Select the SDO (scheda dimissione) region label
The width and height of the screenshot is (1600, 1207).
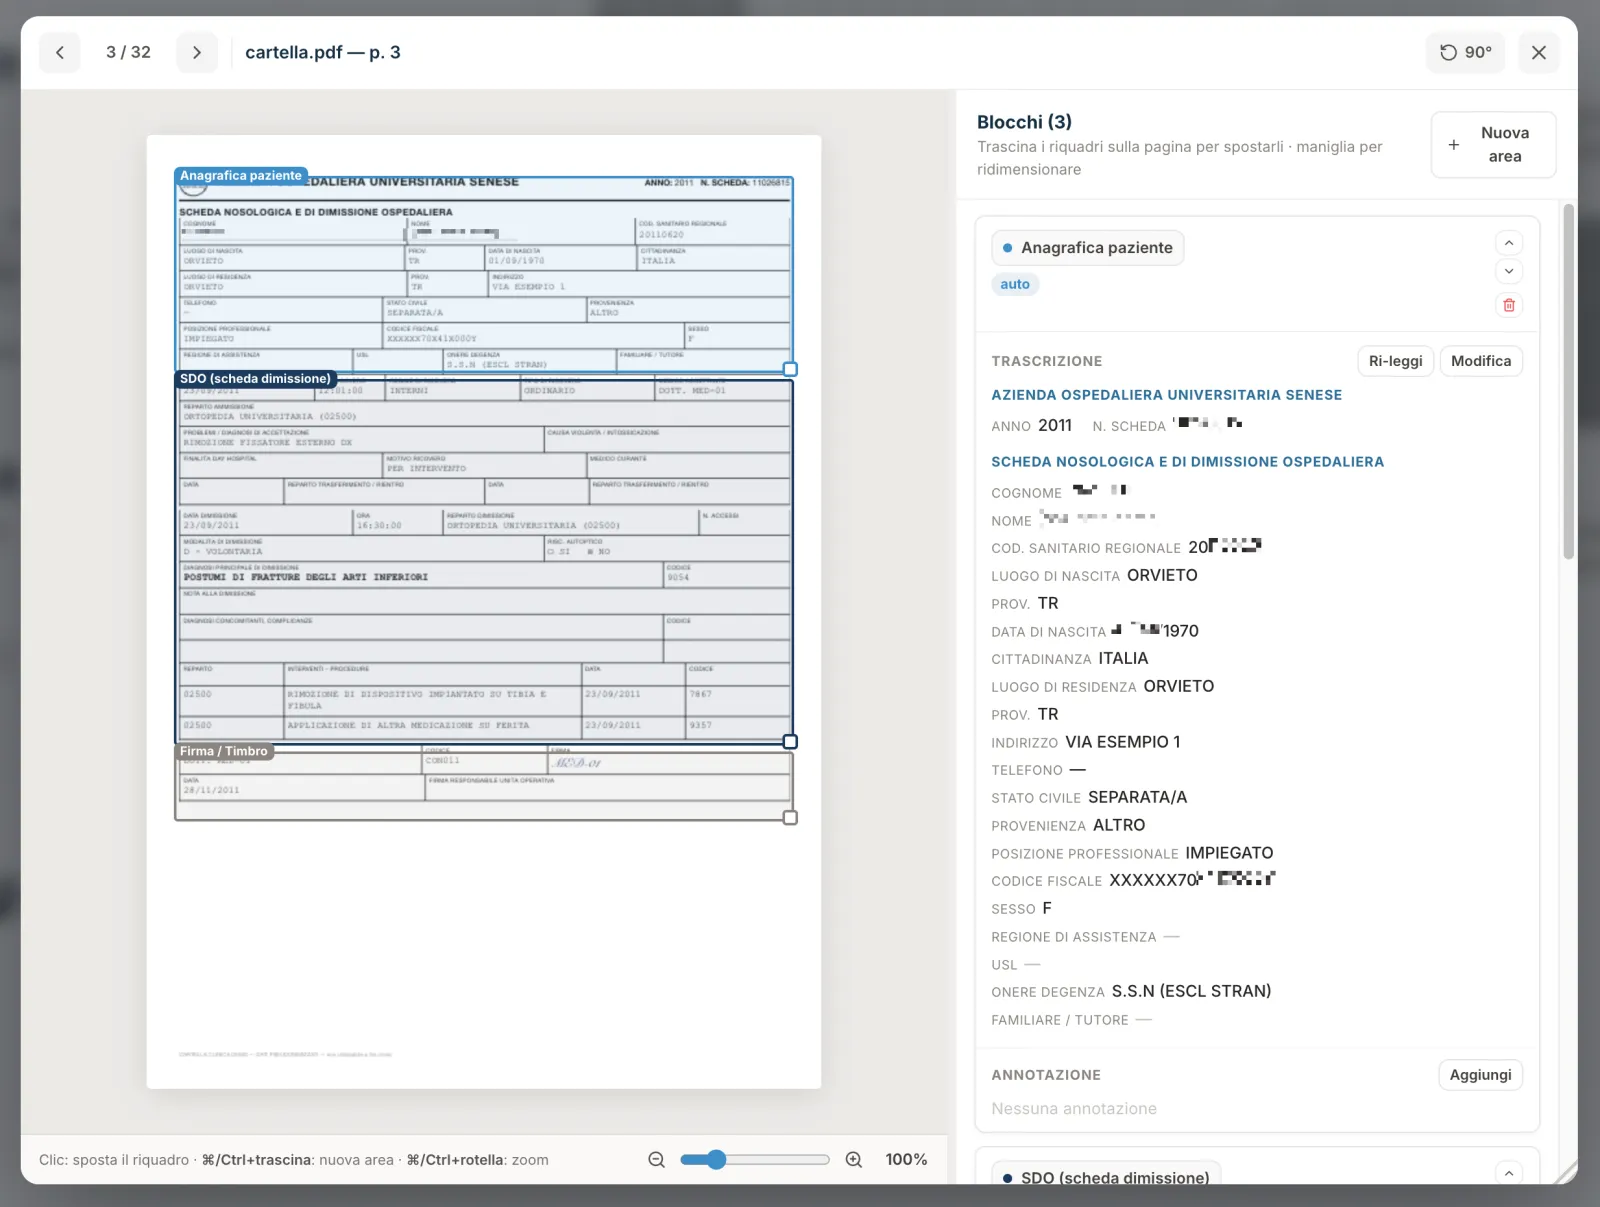(x=255, y=379)
